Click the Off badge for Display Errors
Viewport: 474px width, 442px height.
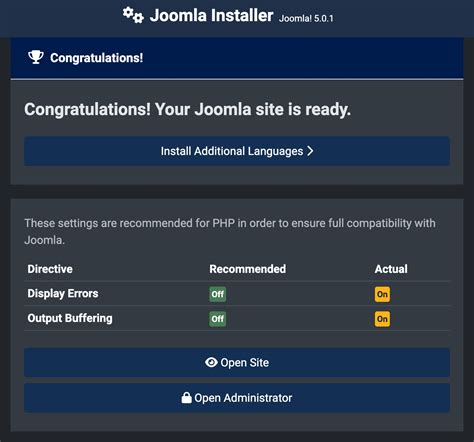[218, 294]
